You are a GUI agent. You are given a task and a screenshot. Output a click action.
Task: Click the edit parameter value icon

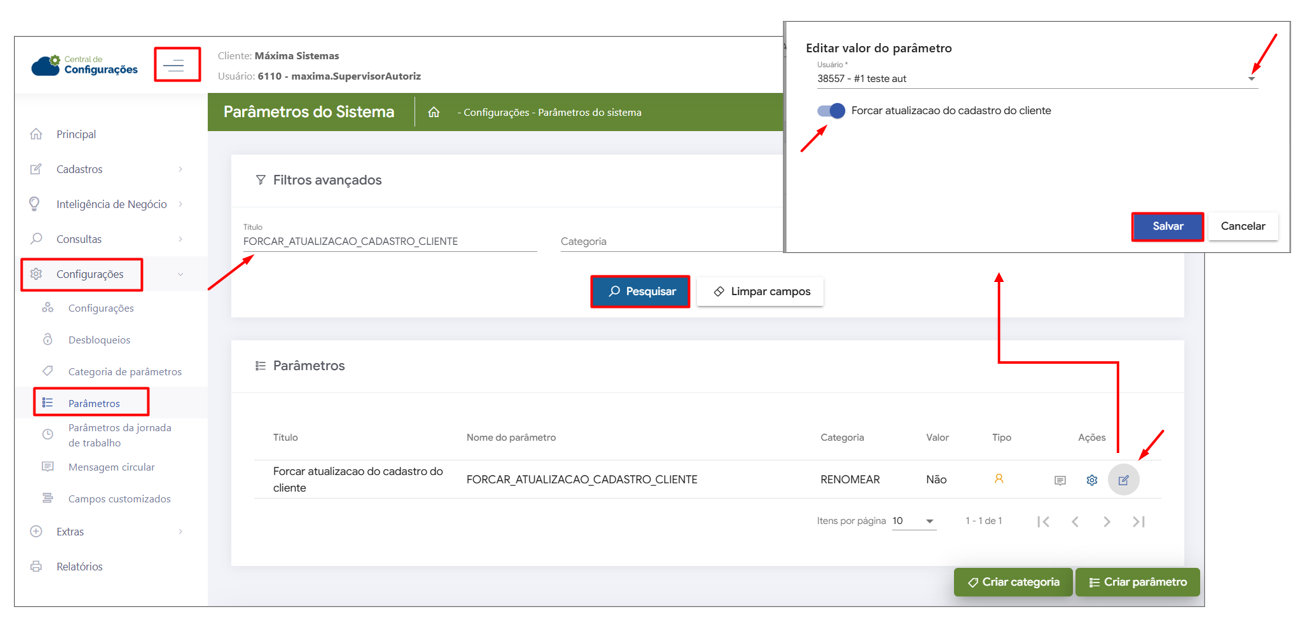tap(1124, 480)
